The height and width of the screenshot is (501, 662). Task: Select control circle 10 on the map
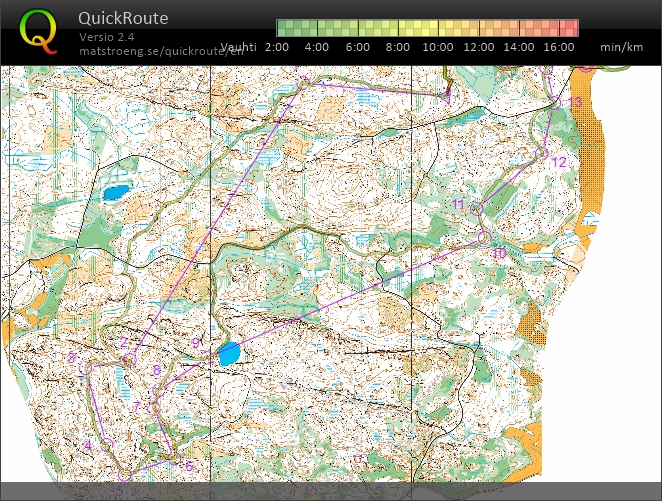click(x=483, y=237)
